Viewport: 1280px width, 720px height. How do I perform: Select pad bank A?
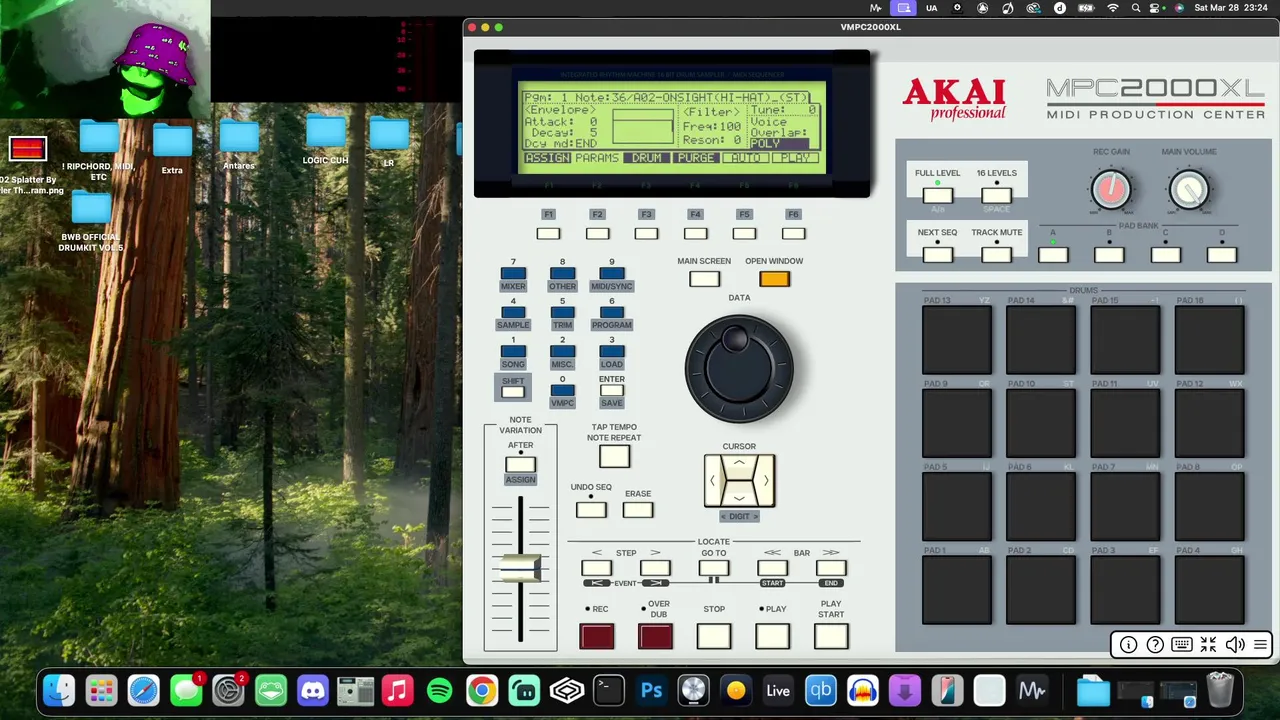1053,255
